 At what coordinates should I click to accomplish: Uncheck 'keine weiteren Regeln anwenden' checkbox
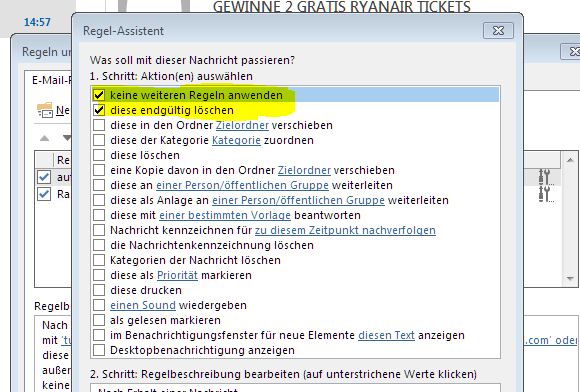click(99, 95)
